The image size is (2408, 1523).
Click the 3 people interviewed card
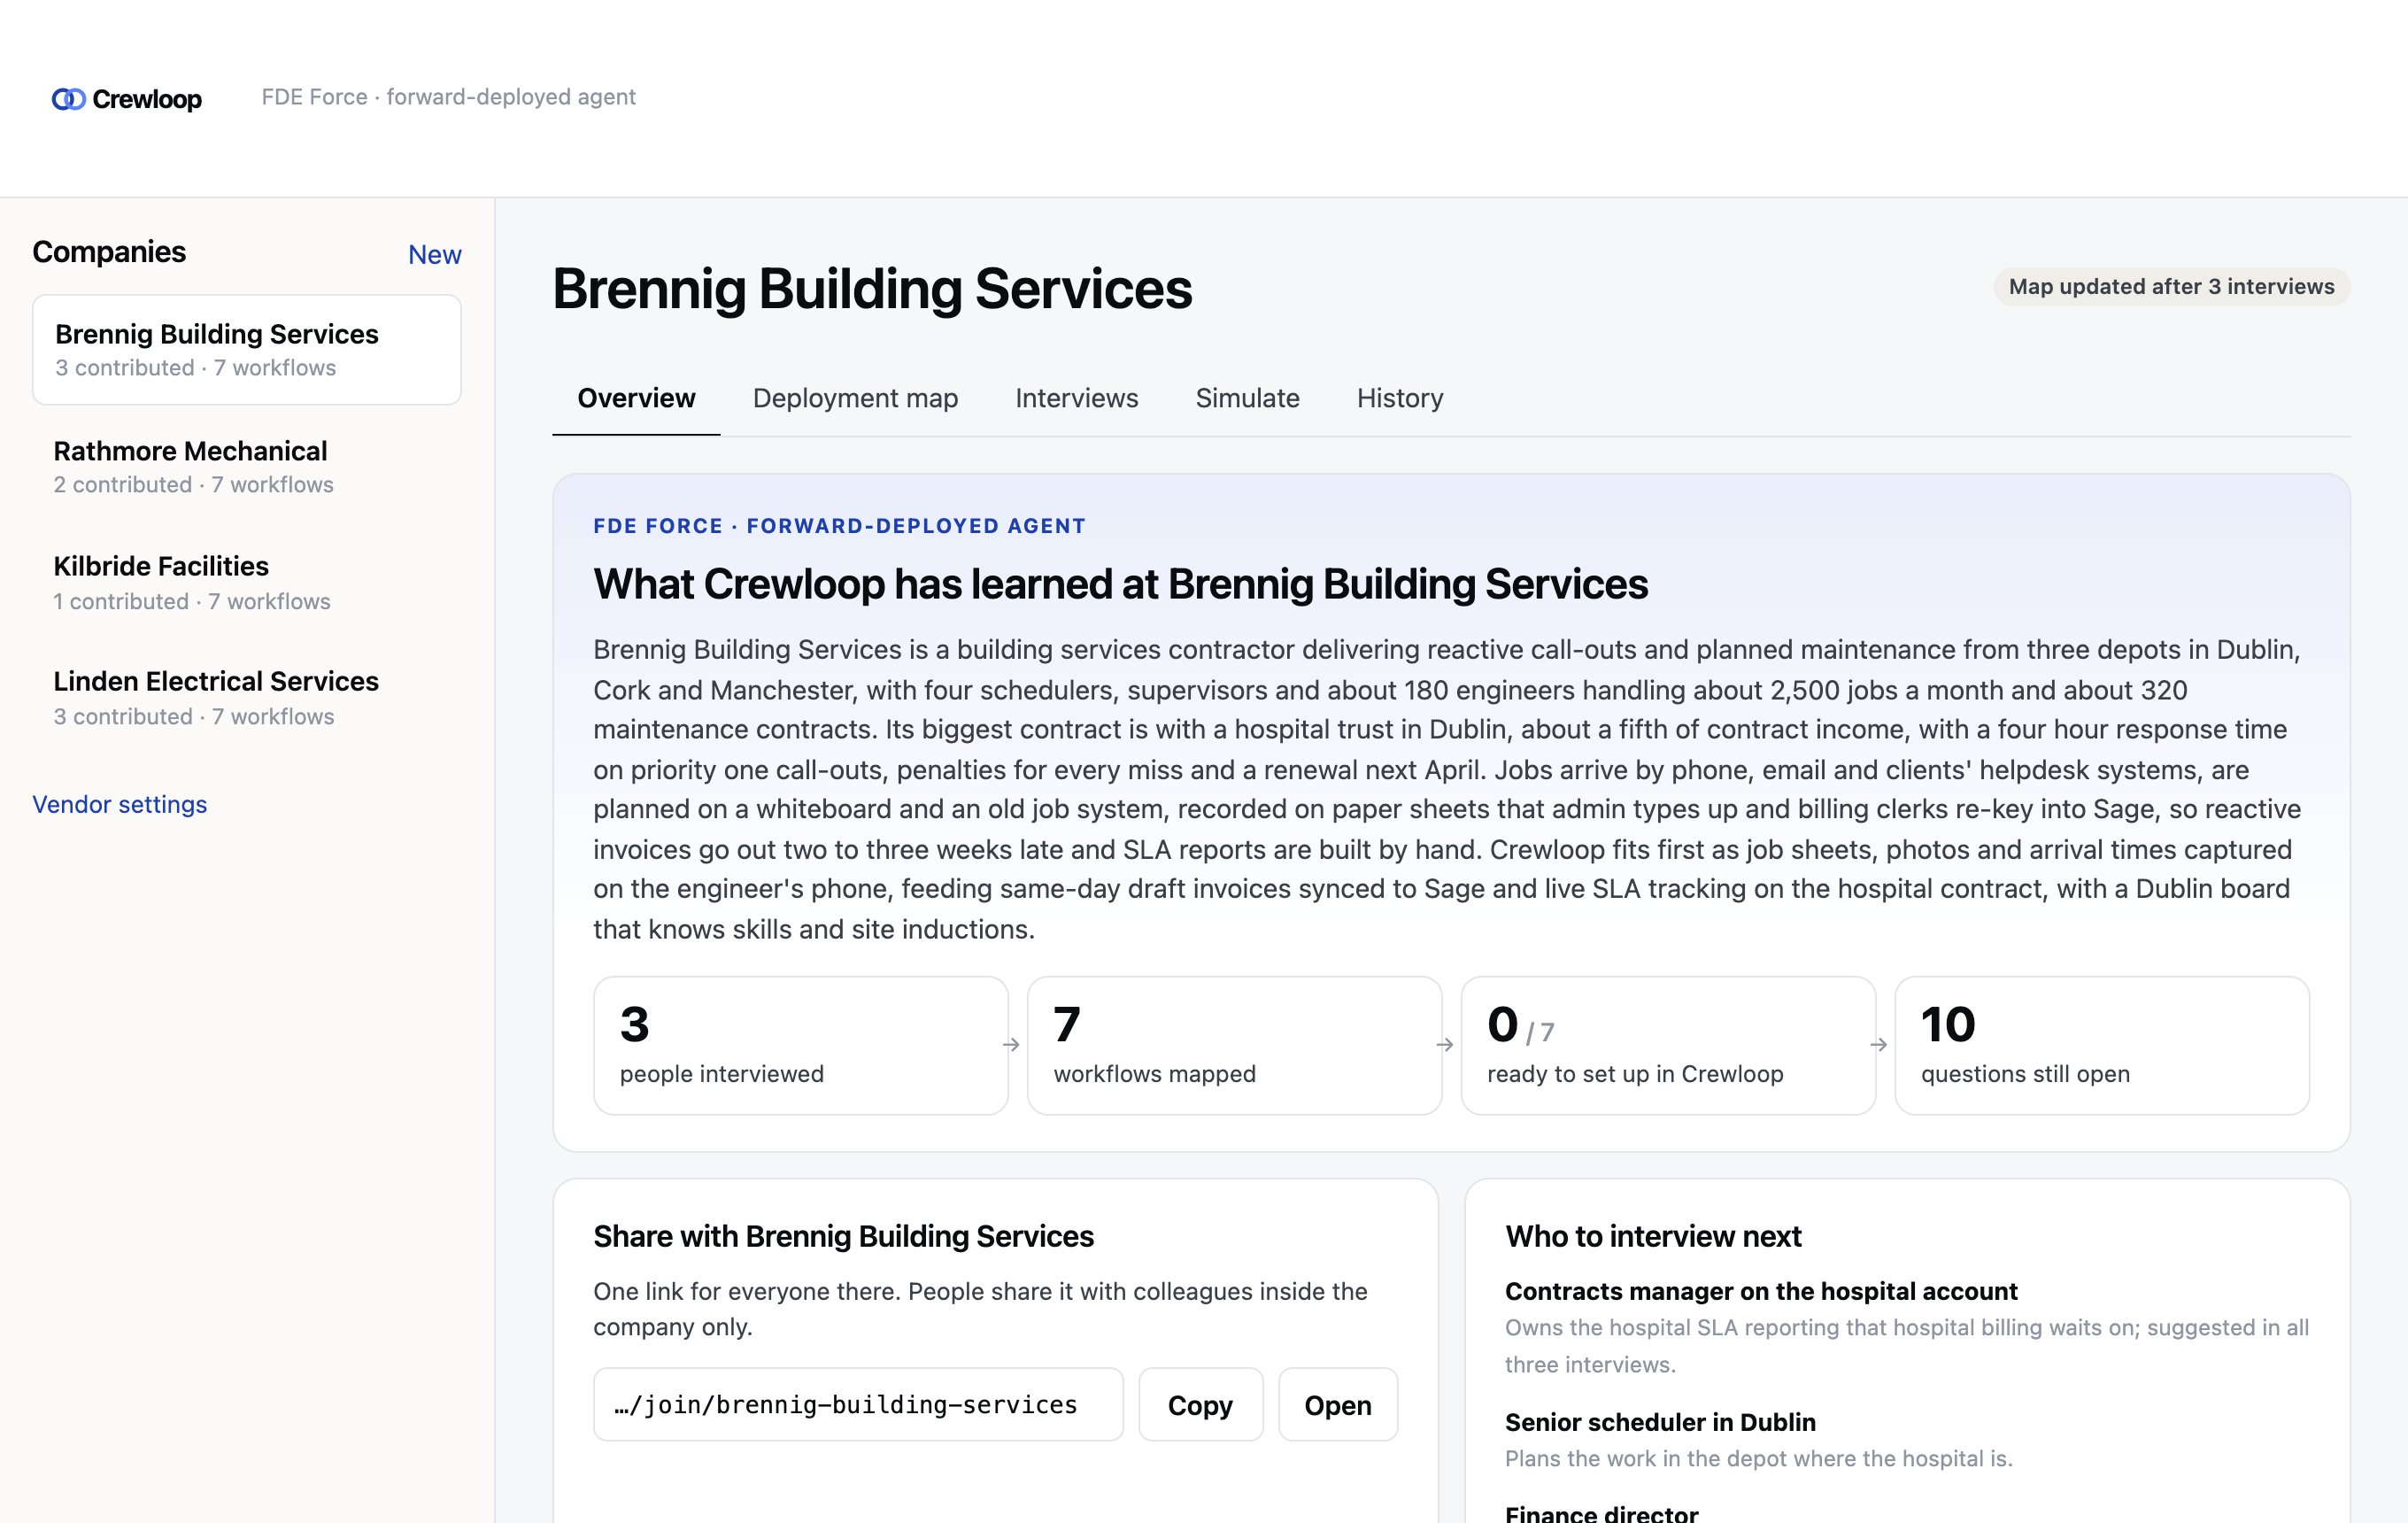click(x=800, y=1045)
